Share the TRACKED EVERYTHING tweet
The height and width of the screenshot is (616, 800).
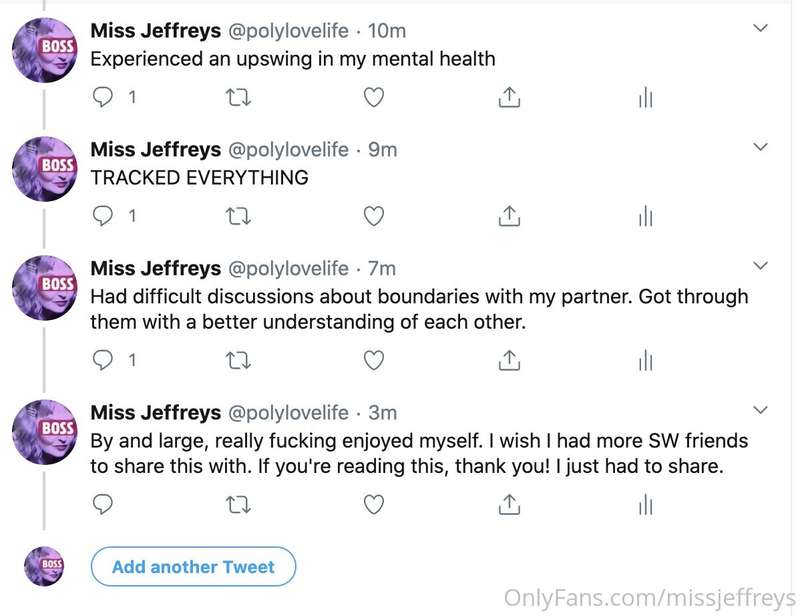[509, 216]
